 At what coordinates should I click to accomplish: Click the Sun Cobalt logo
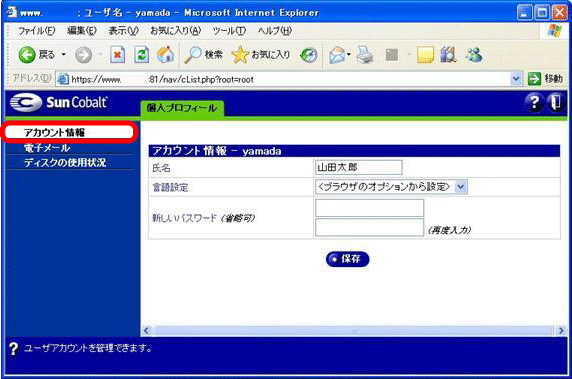(59, 103)
